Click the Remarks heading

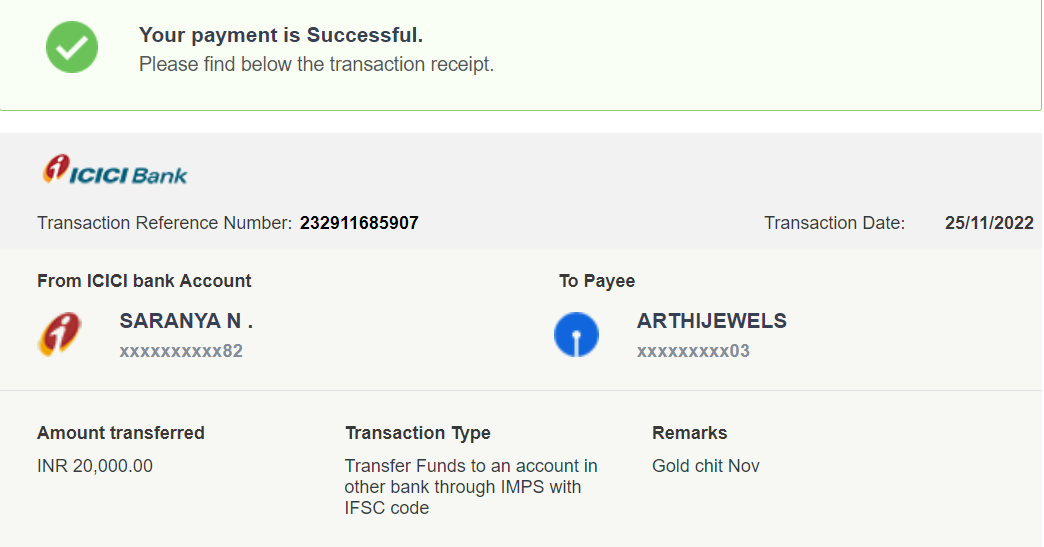point(689,433)
